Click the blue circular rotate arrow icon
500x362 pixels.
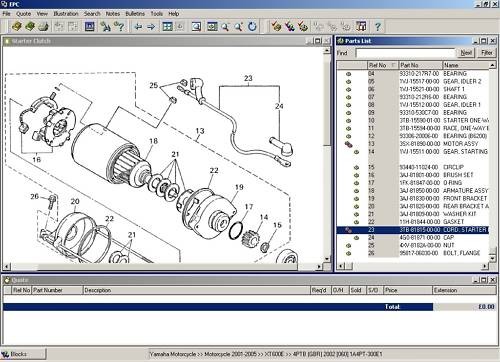(x=252, y=26)
